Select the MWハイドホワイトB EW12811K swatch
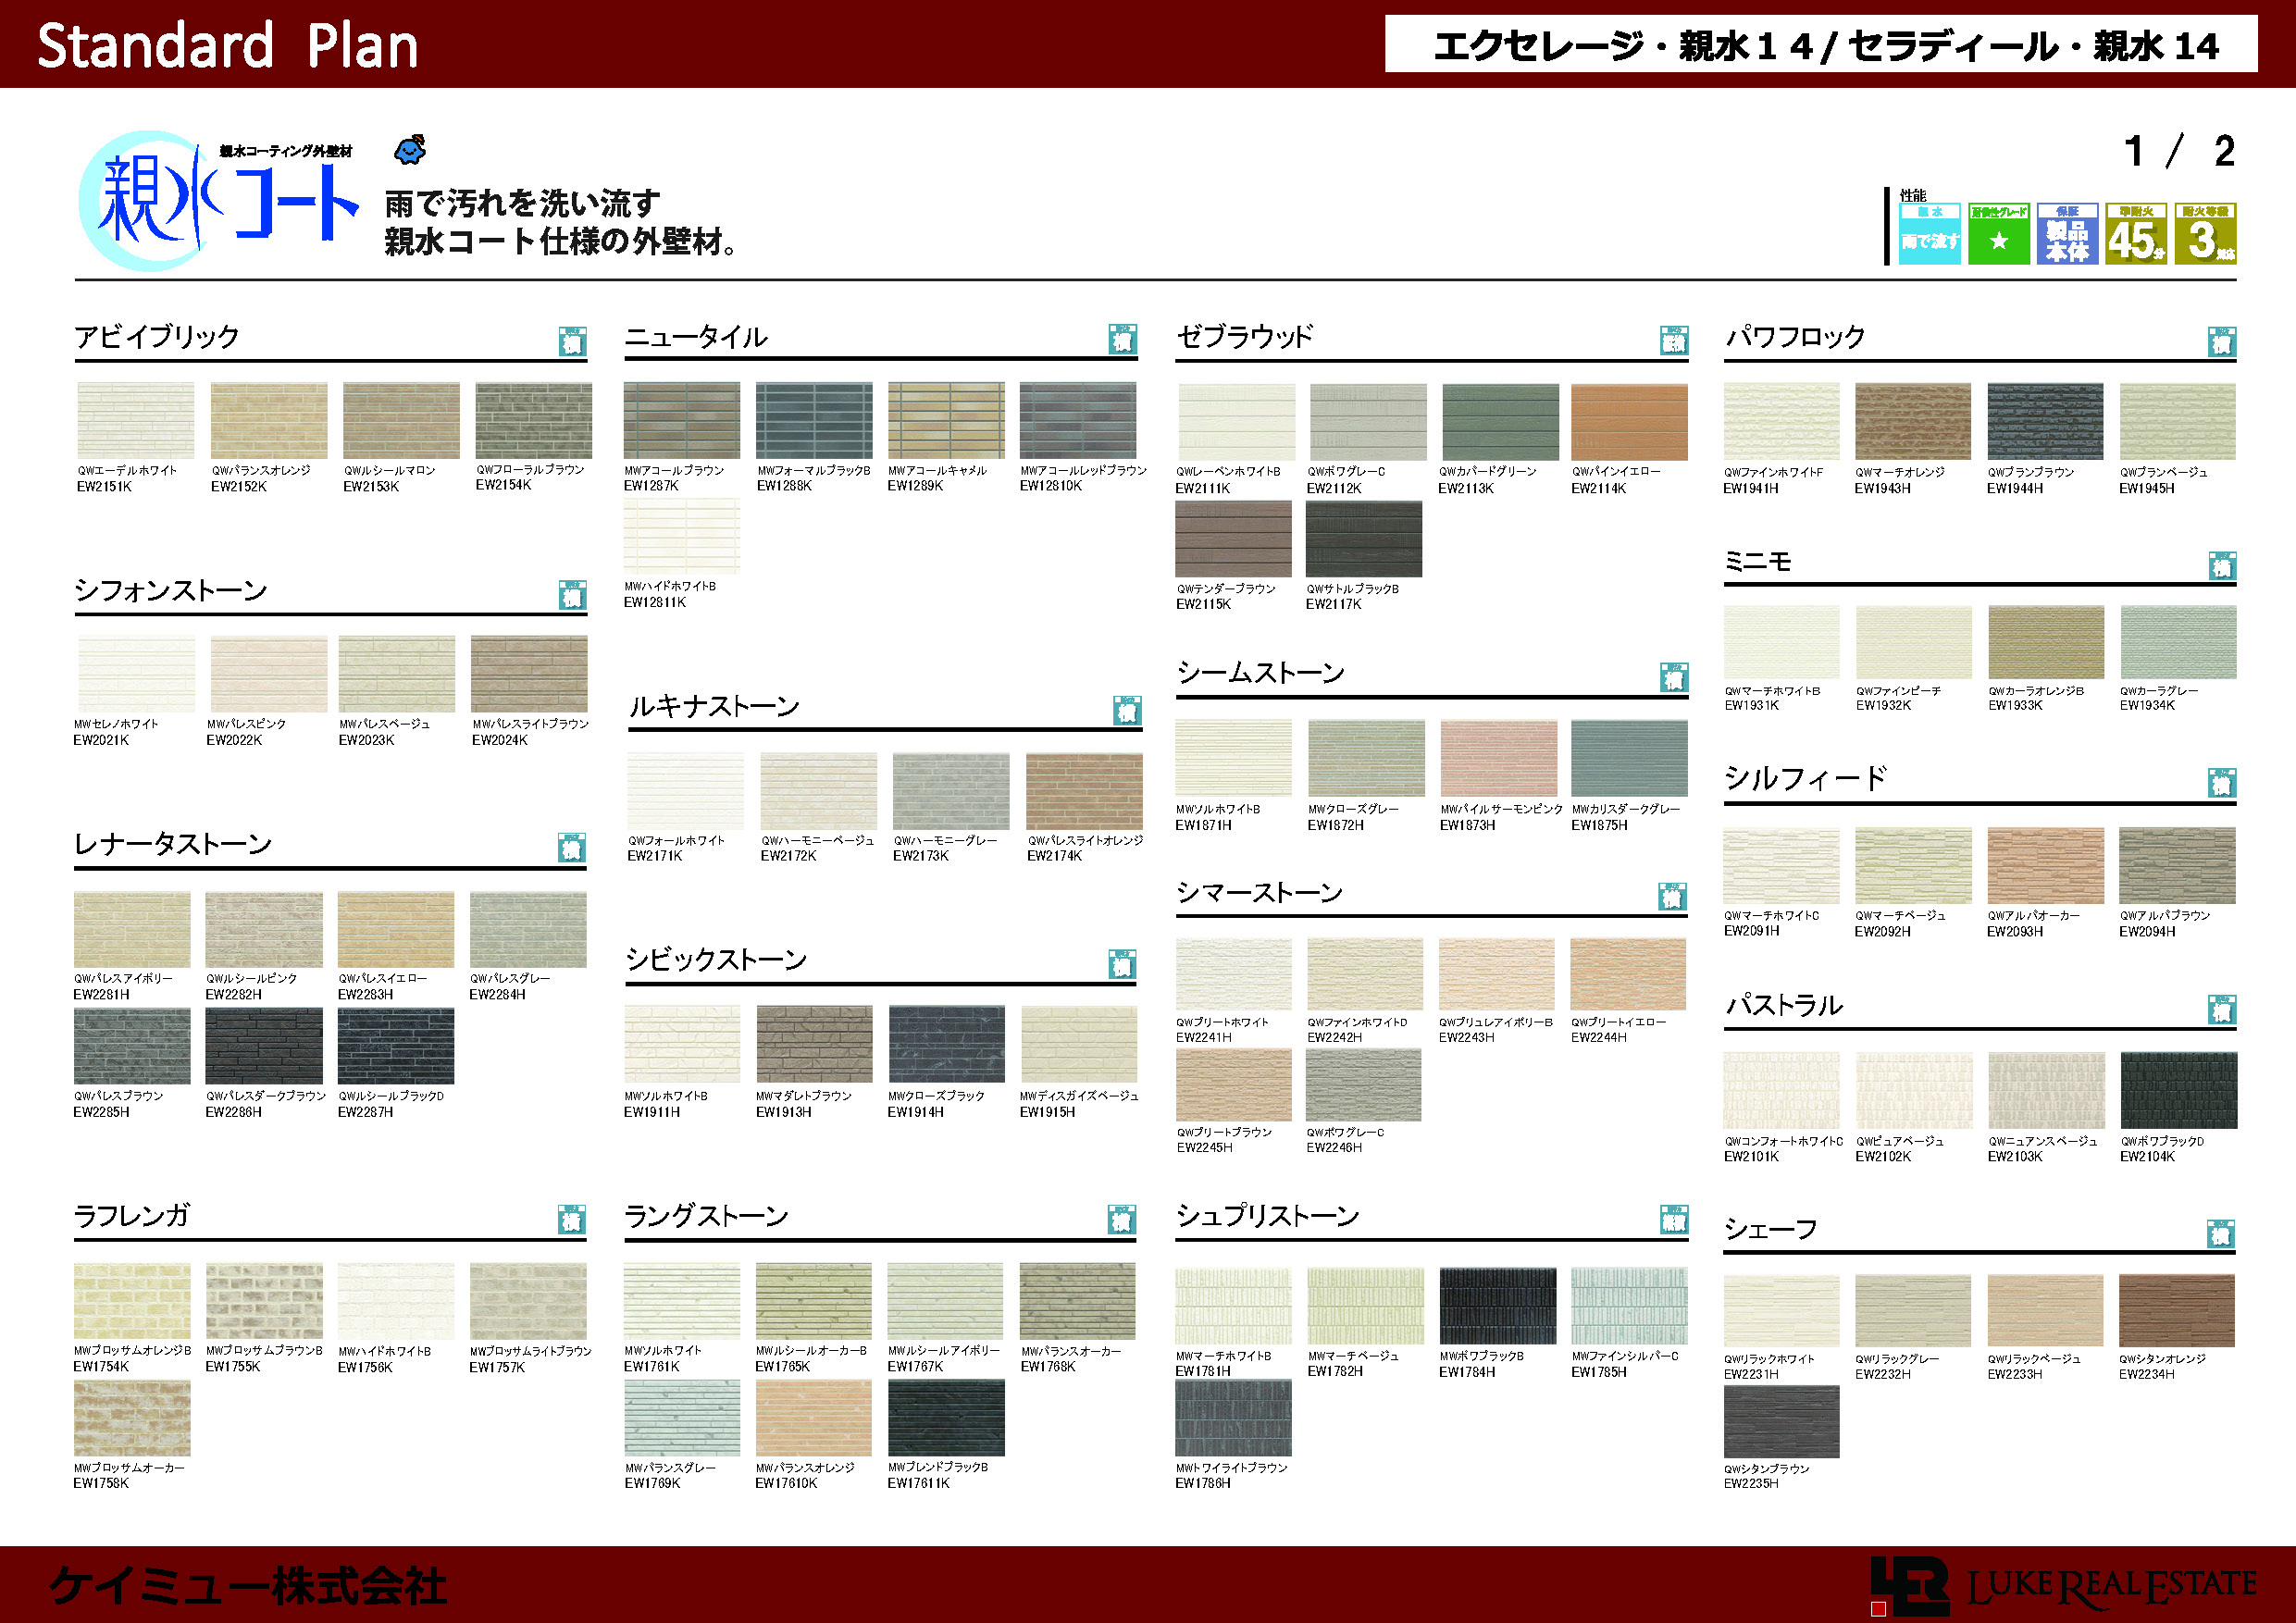This screenshot has height=1623, width=2296. (682, 537)
